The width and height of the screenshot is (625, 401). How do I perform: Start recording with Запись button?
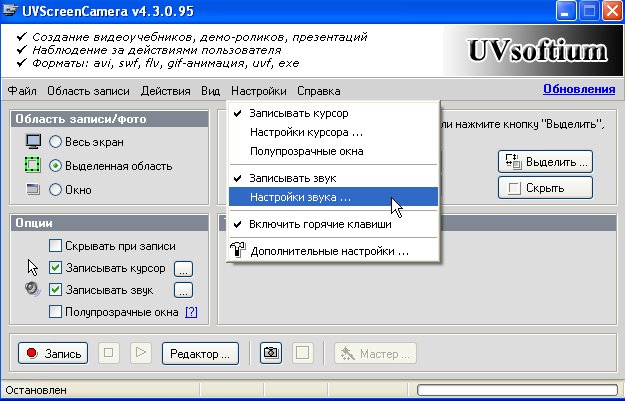point(53,353)
